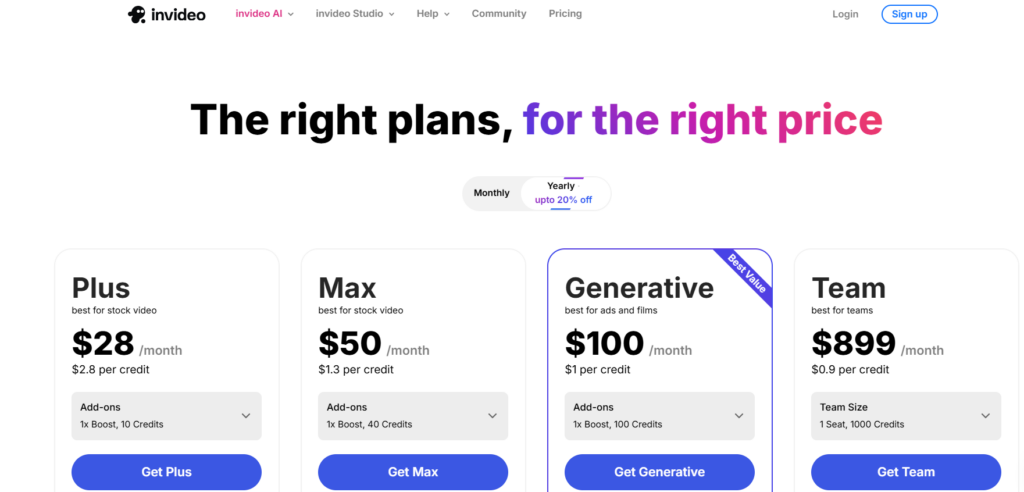Expand the invideo Studio menu
The image size is (1024, 492).
click(x=355, y=14)
